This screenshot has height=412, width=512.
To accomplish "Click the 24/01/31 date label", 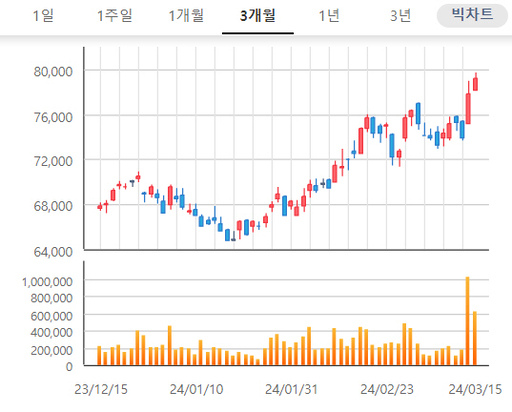I will coord(291,389).
